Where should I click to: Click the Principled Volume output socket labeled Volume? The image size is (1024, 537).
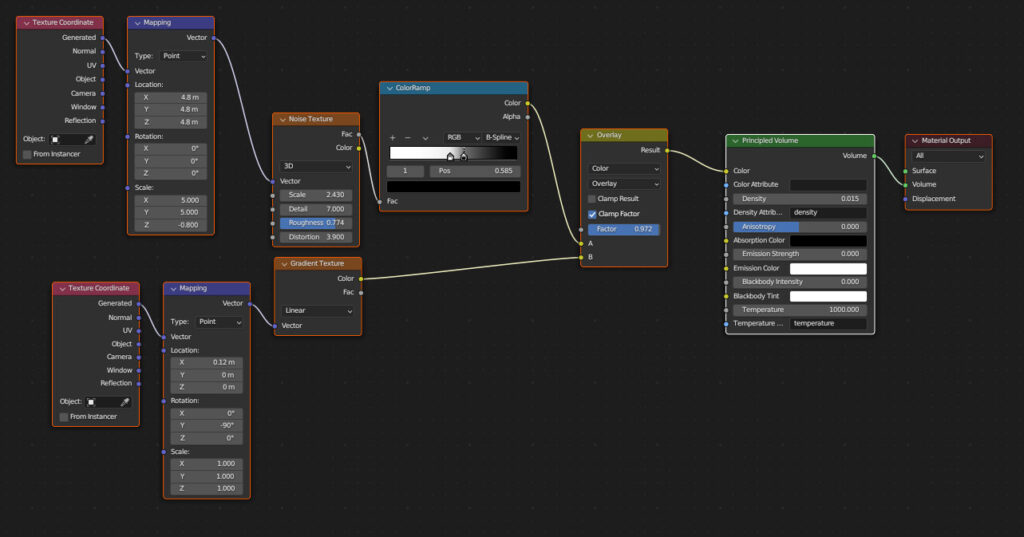click(x=874, y=156)
